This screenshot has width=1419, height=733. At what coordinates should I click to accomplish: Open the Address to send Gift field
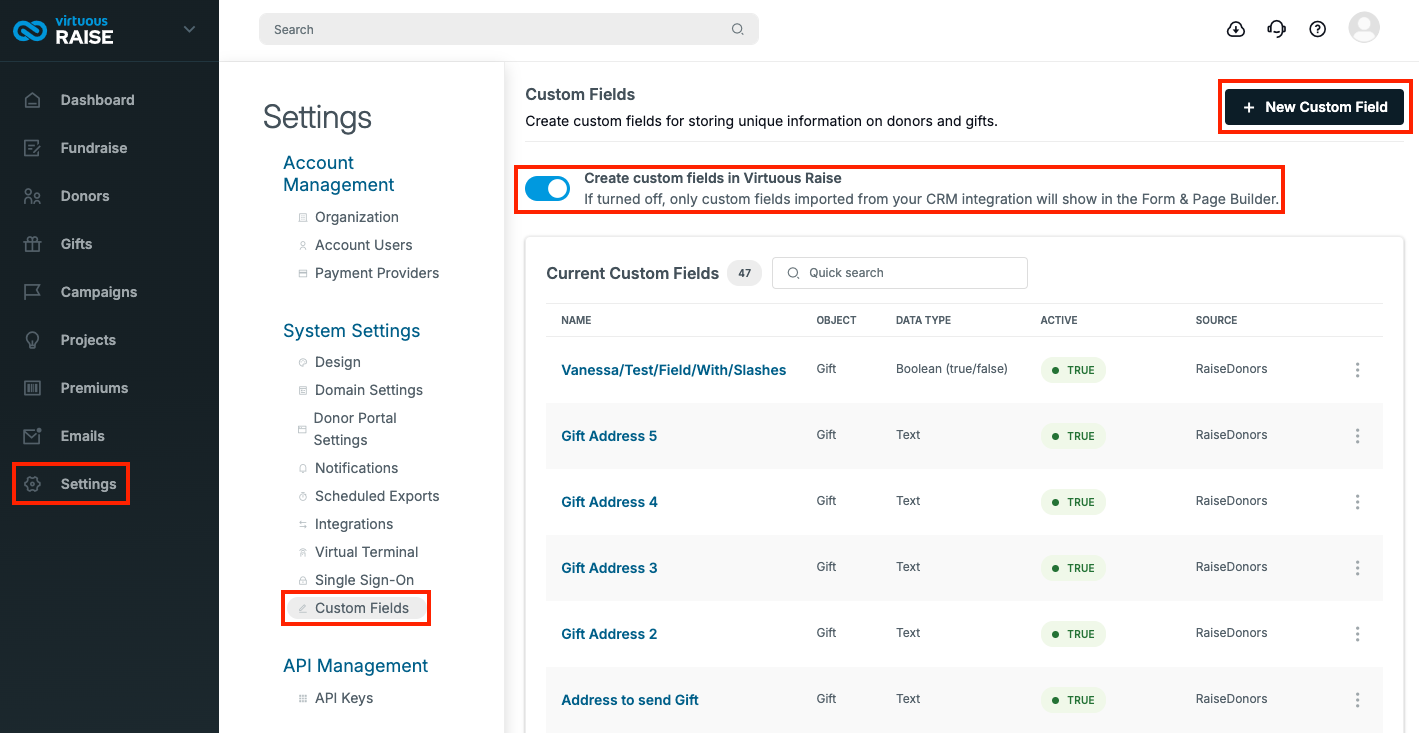630,700
